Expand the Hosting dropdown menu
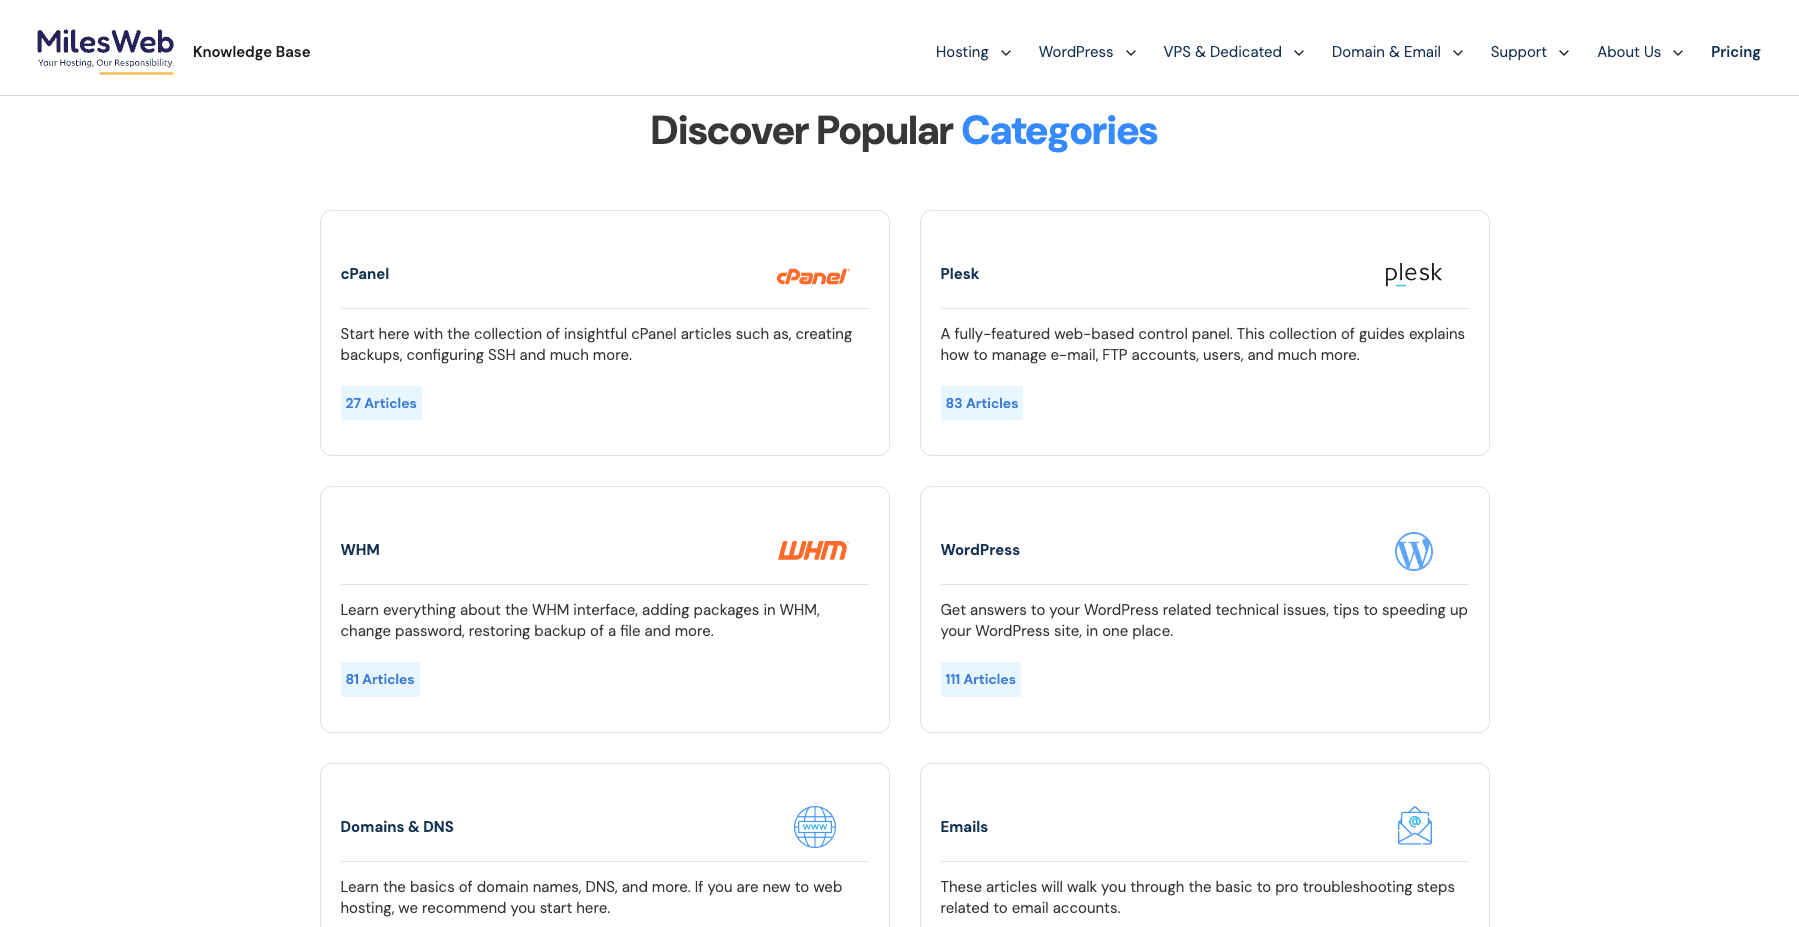The width and height of the screenshot is (1799, 927). [x=973, y=52]
